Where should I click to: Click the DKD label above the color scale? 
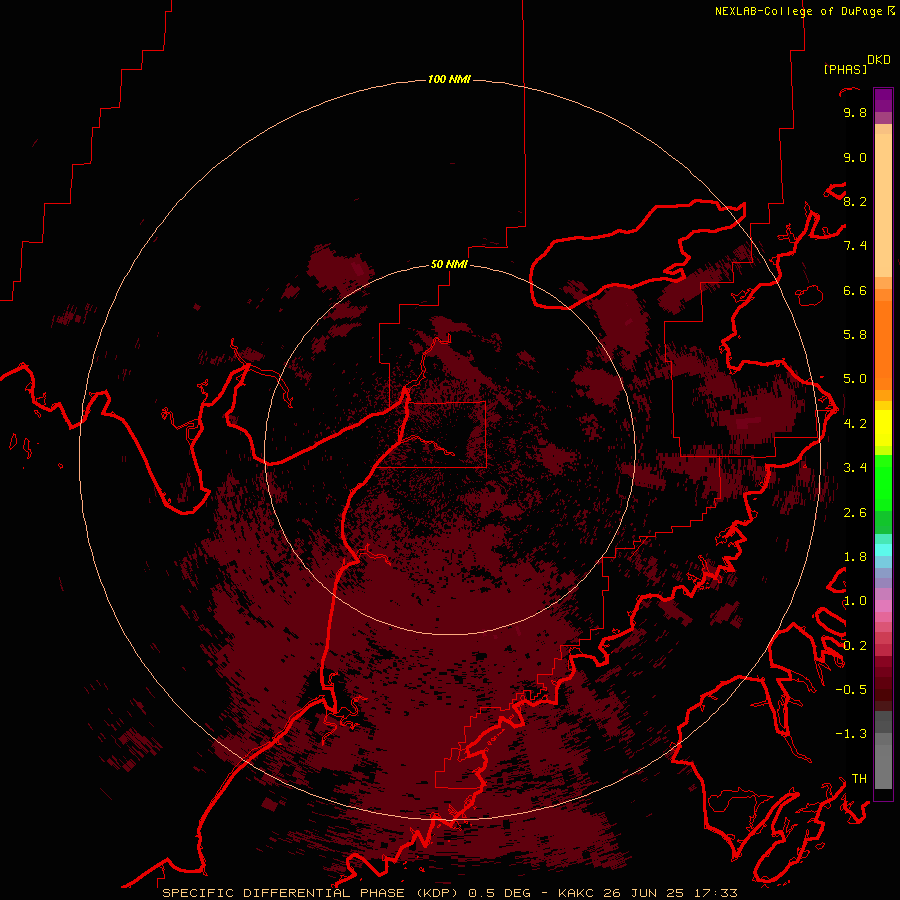(x=879, y=60)
